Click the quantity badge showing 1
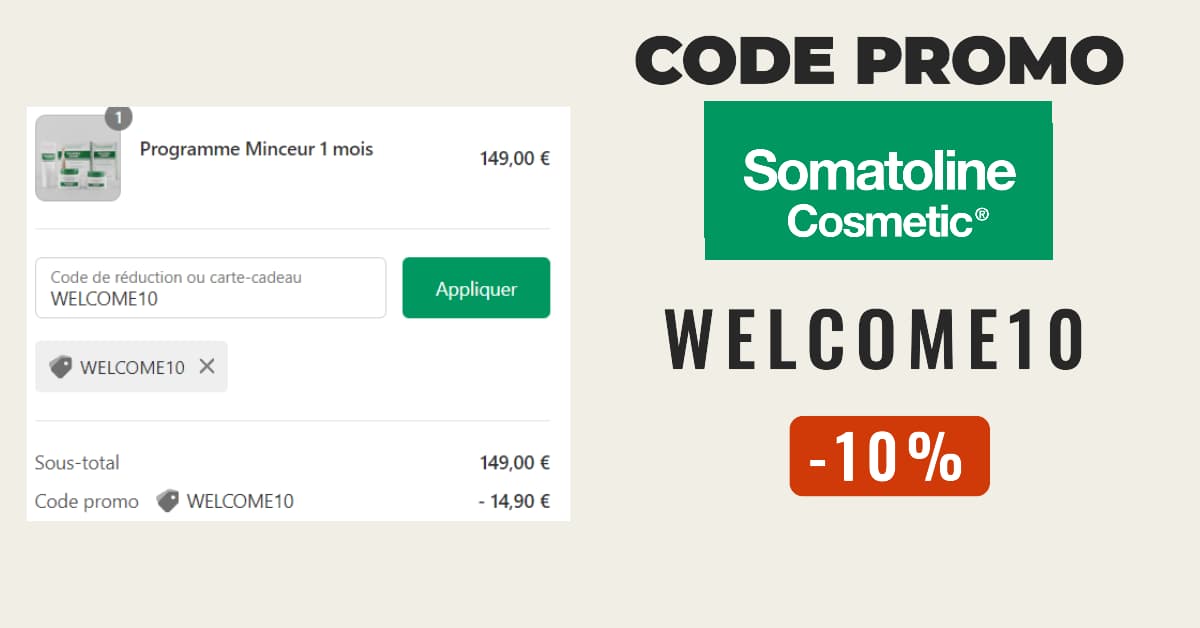 (117, 117)
